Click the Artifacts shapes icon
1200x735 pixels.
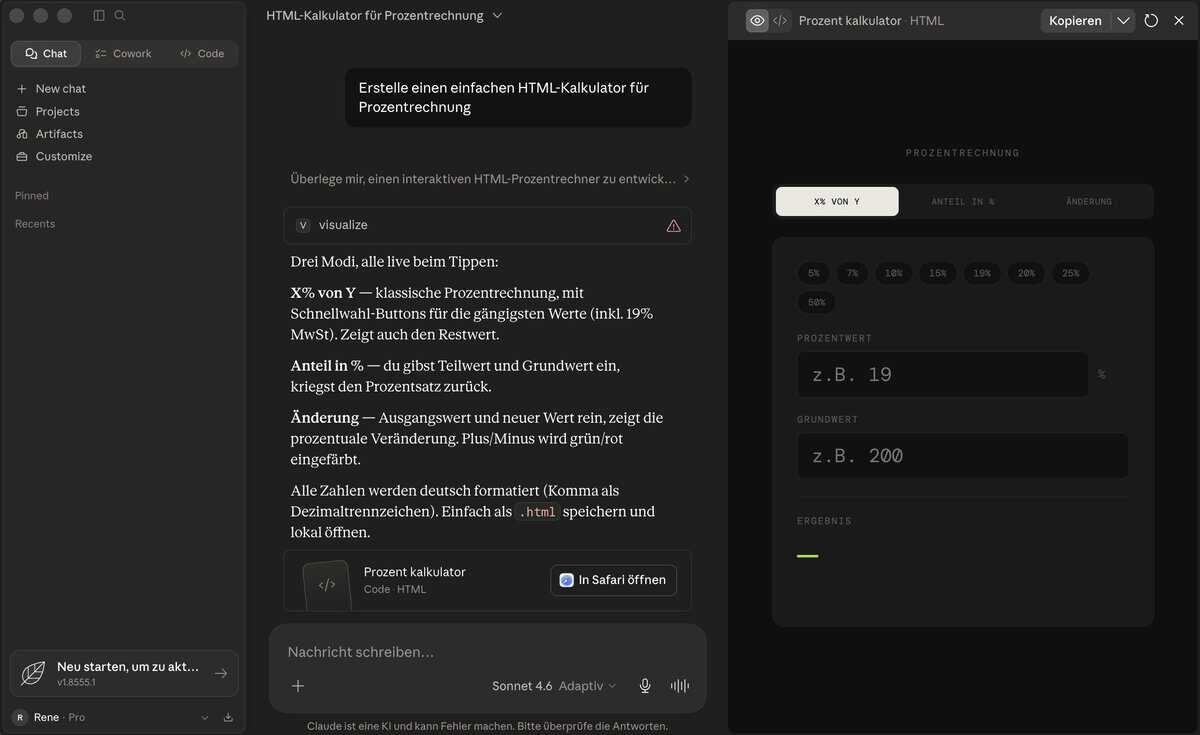[x=22, y=134]
